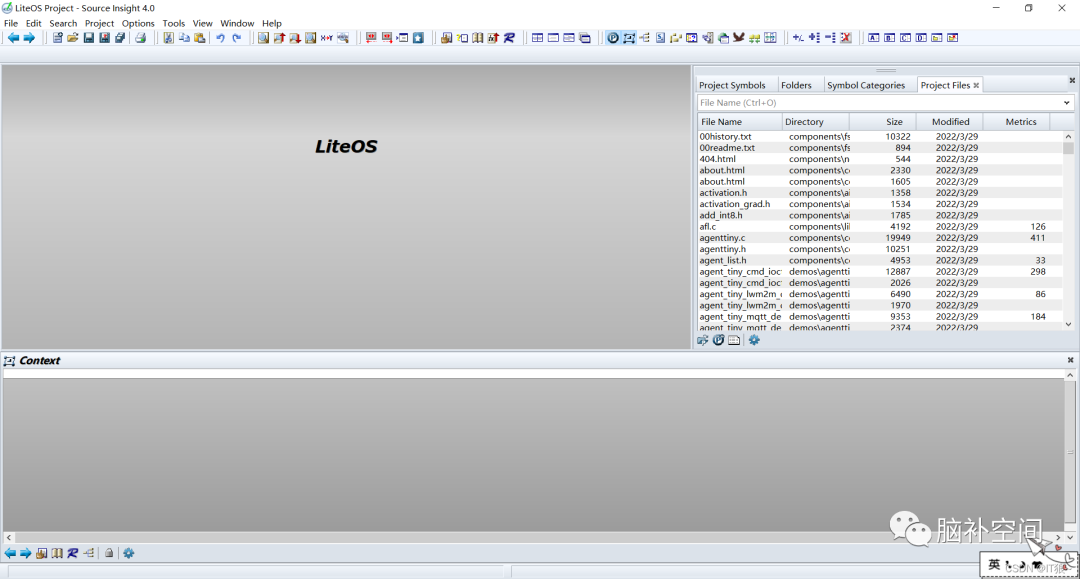
Task: Click the project panel settings gear icon
Action: click(x=754, y=340)
